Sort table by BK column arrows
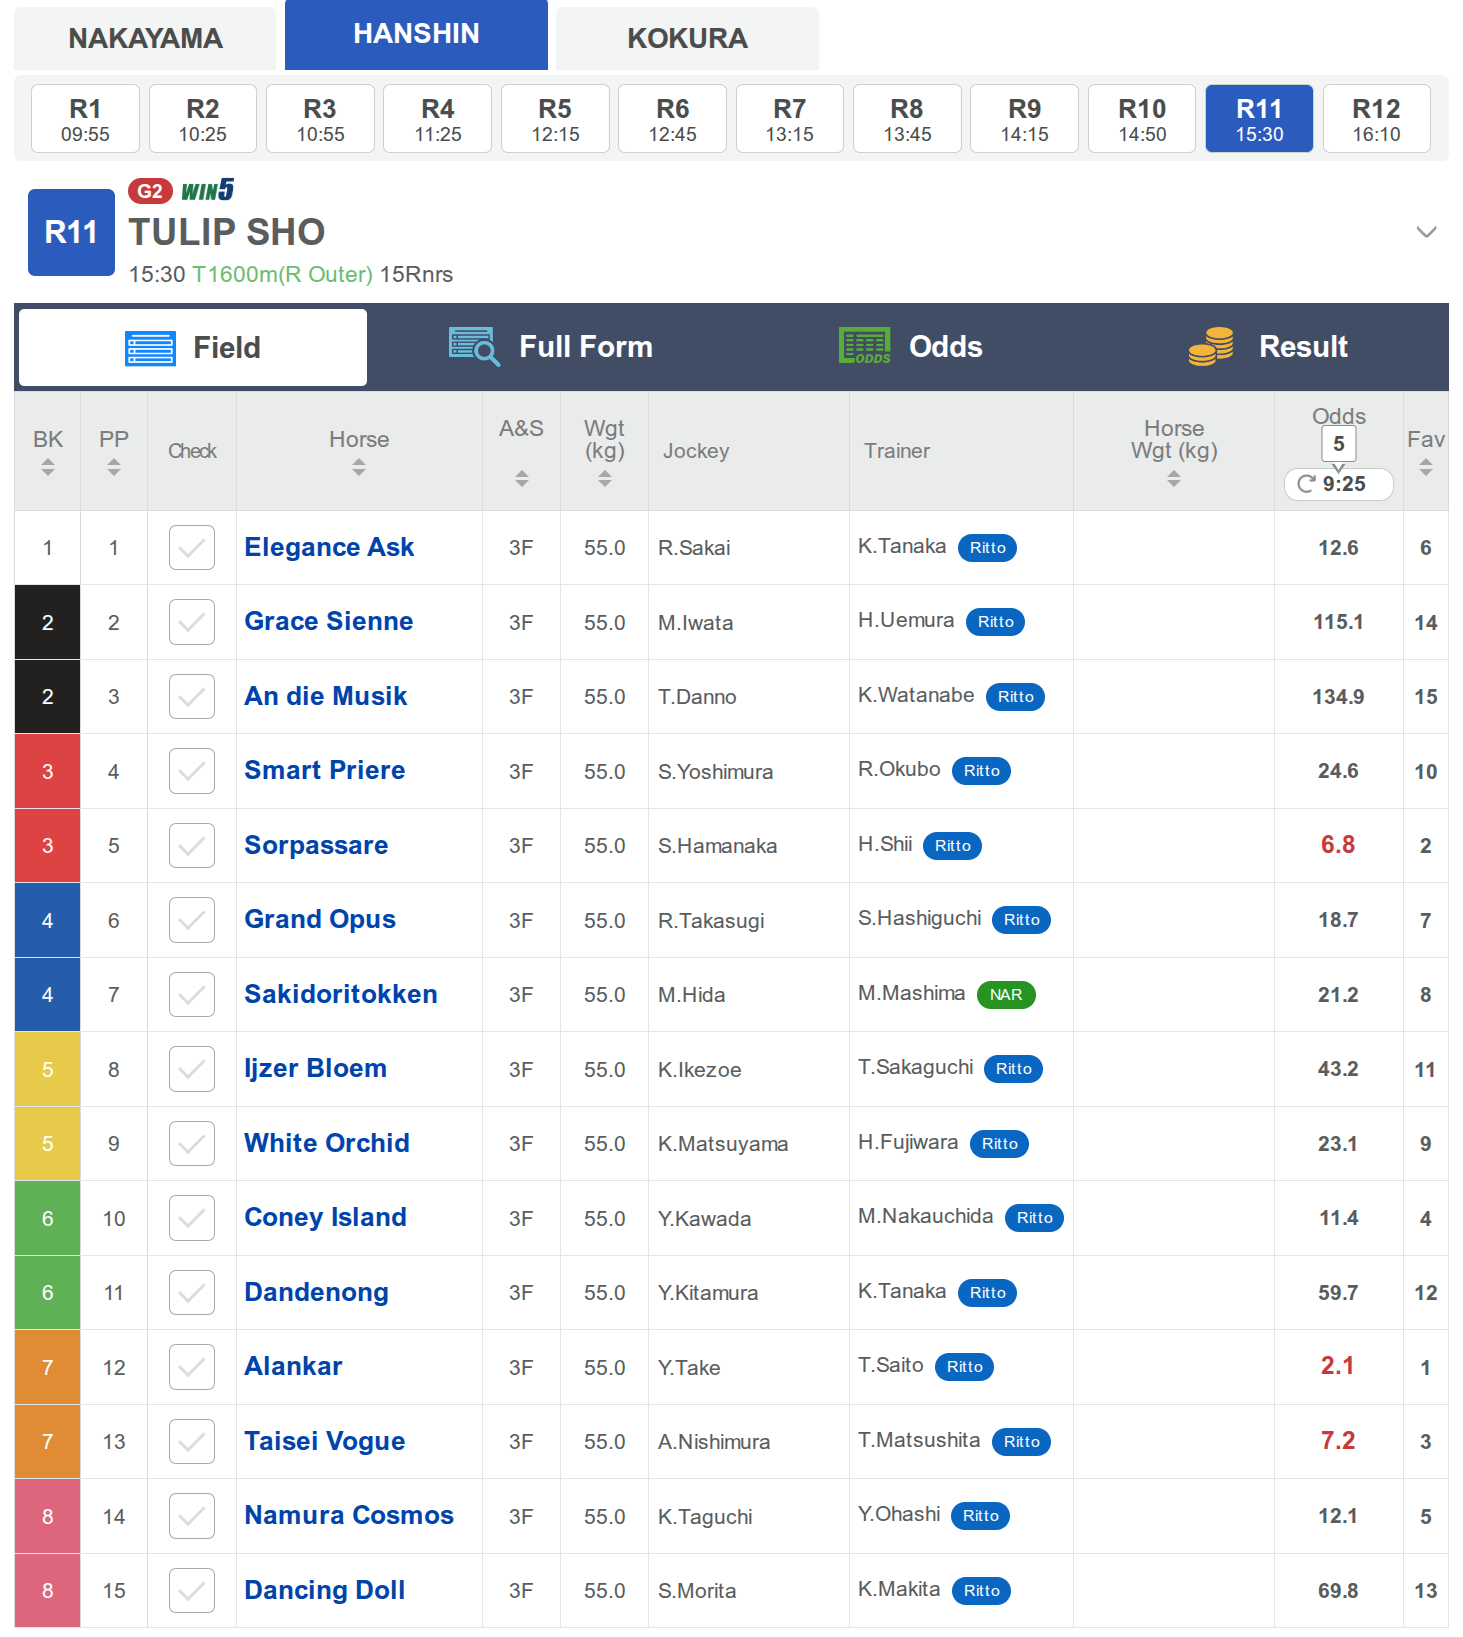 [48, 467]
